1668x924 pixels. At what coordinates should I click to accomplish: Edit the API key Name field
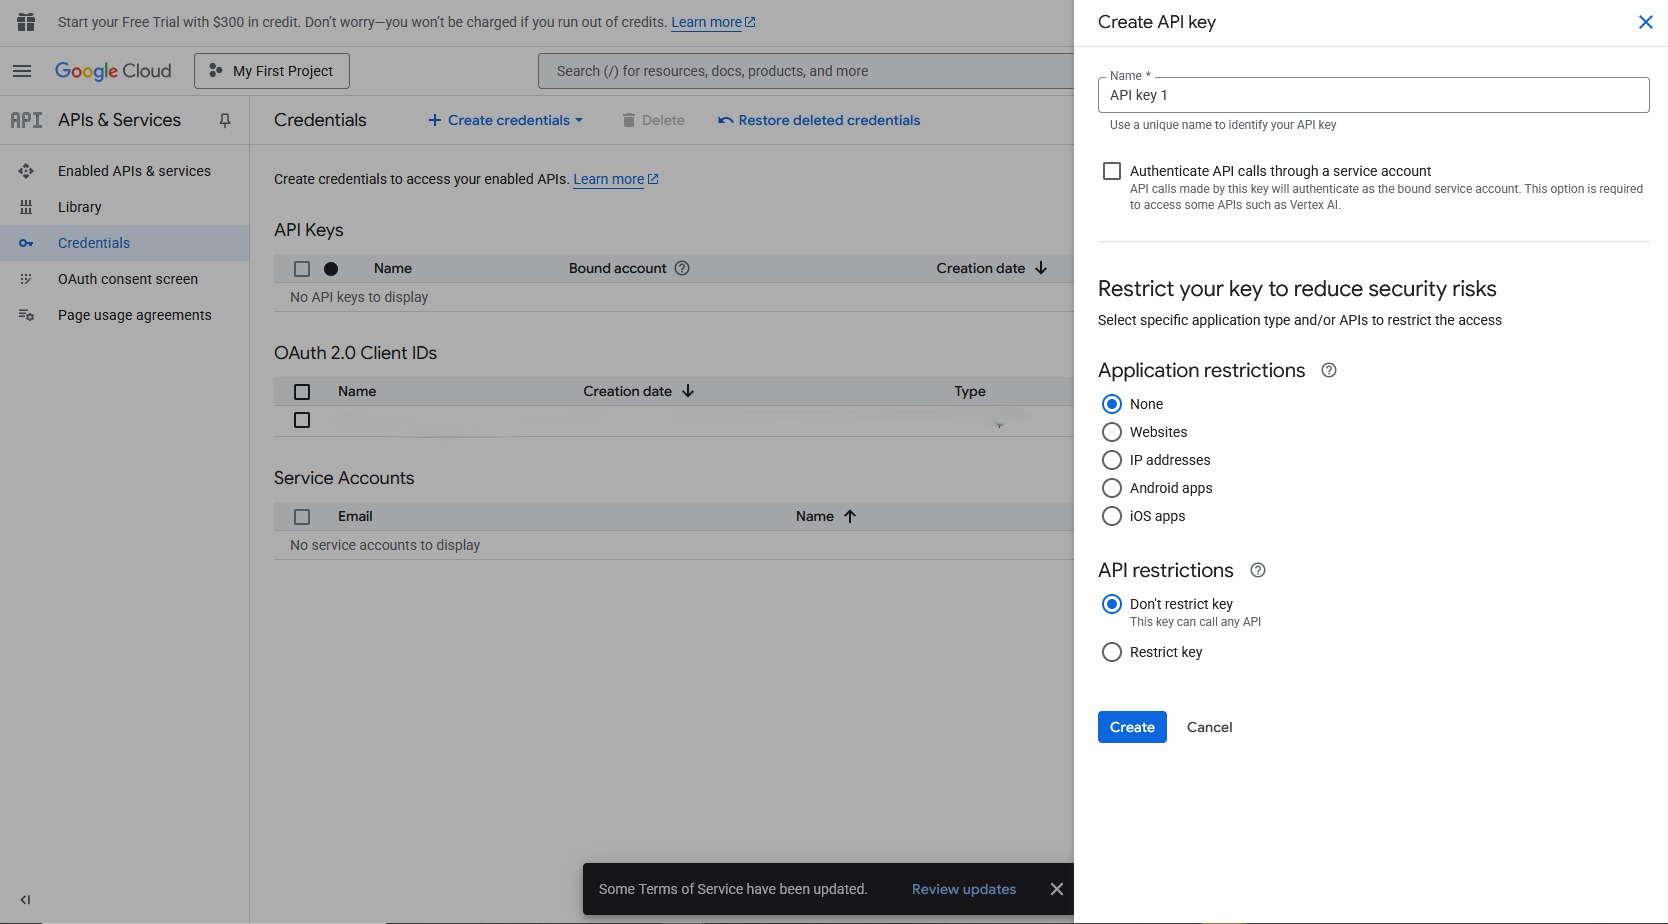(1373, 95)
